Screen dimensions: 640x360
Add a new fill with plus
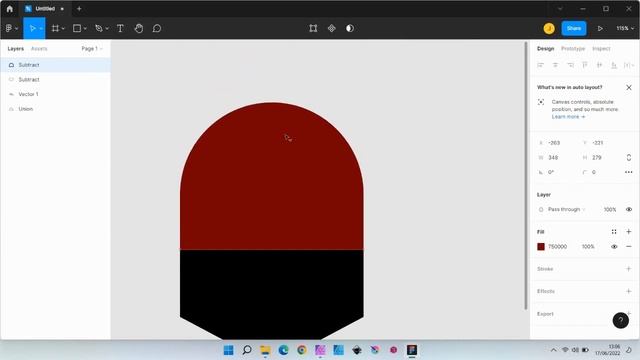click(629, 232)
